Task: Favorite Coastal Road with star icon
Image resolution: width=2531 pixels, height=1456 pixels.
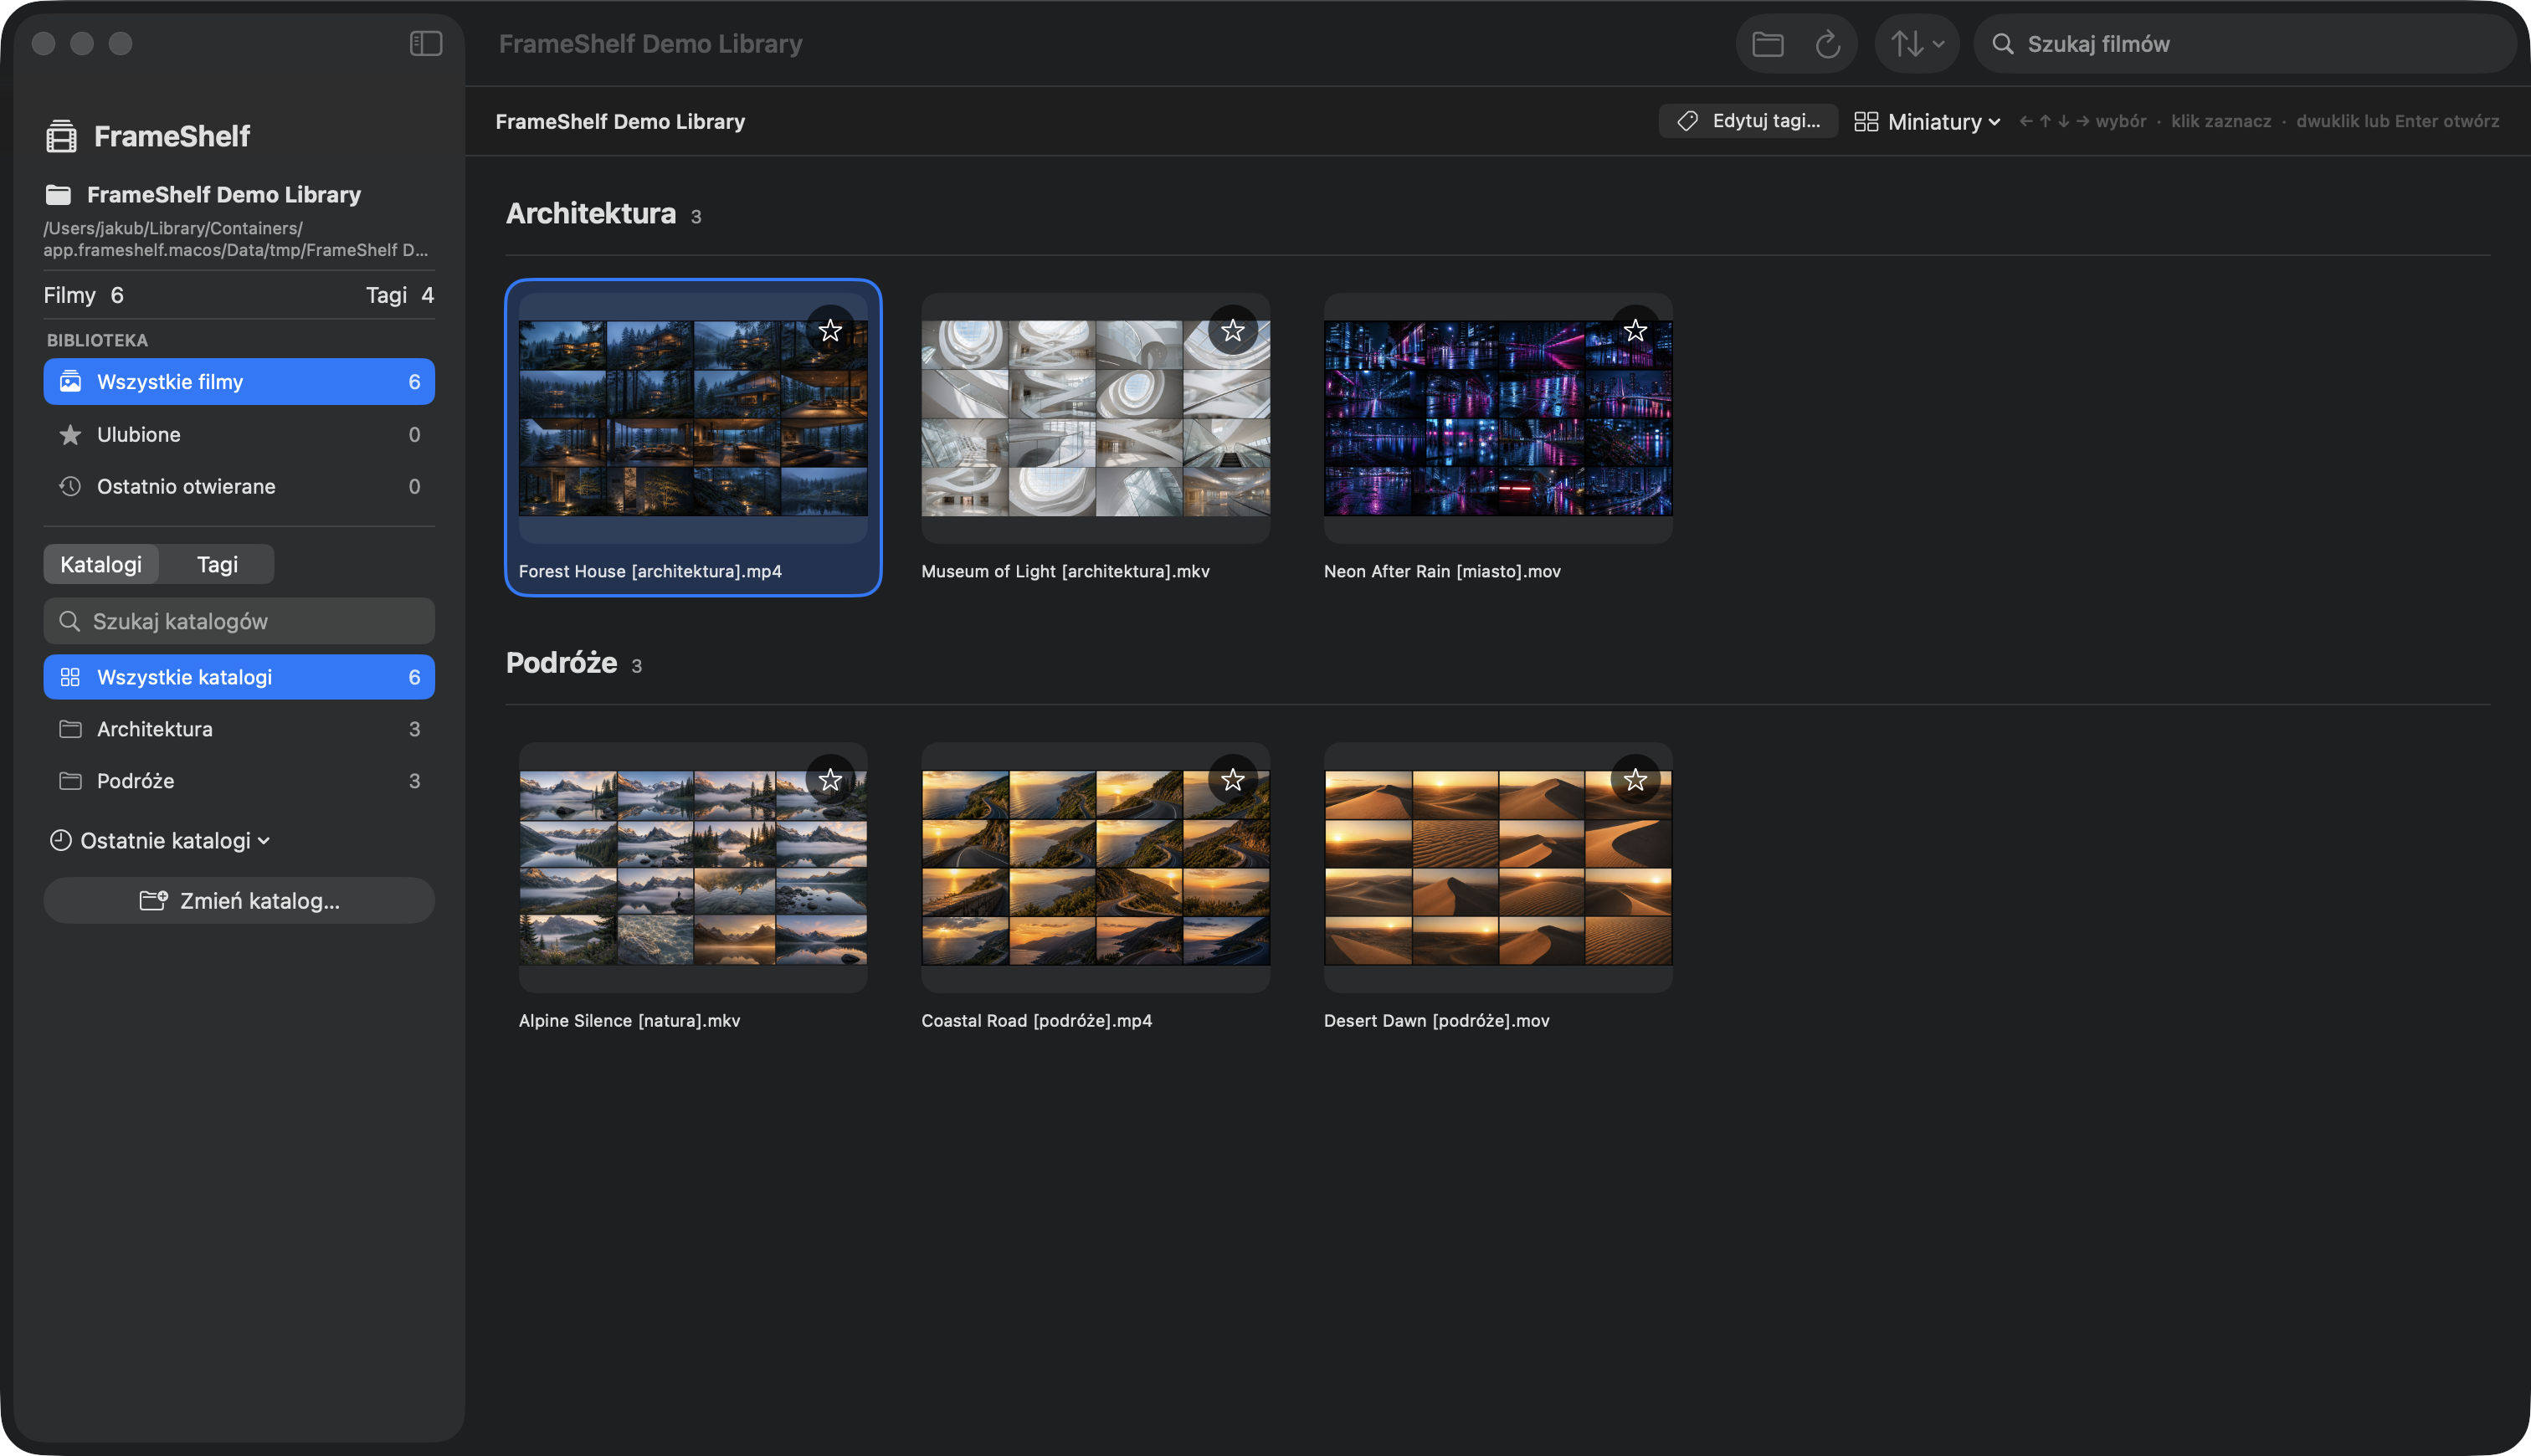Action: (1233, 780)
